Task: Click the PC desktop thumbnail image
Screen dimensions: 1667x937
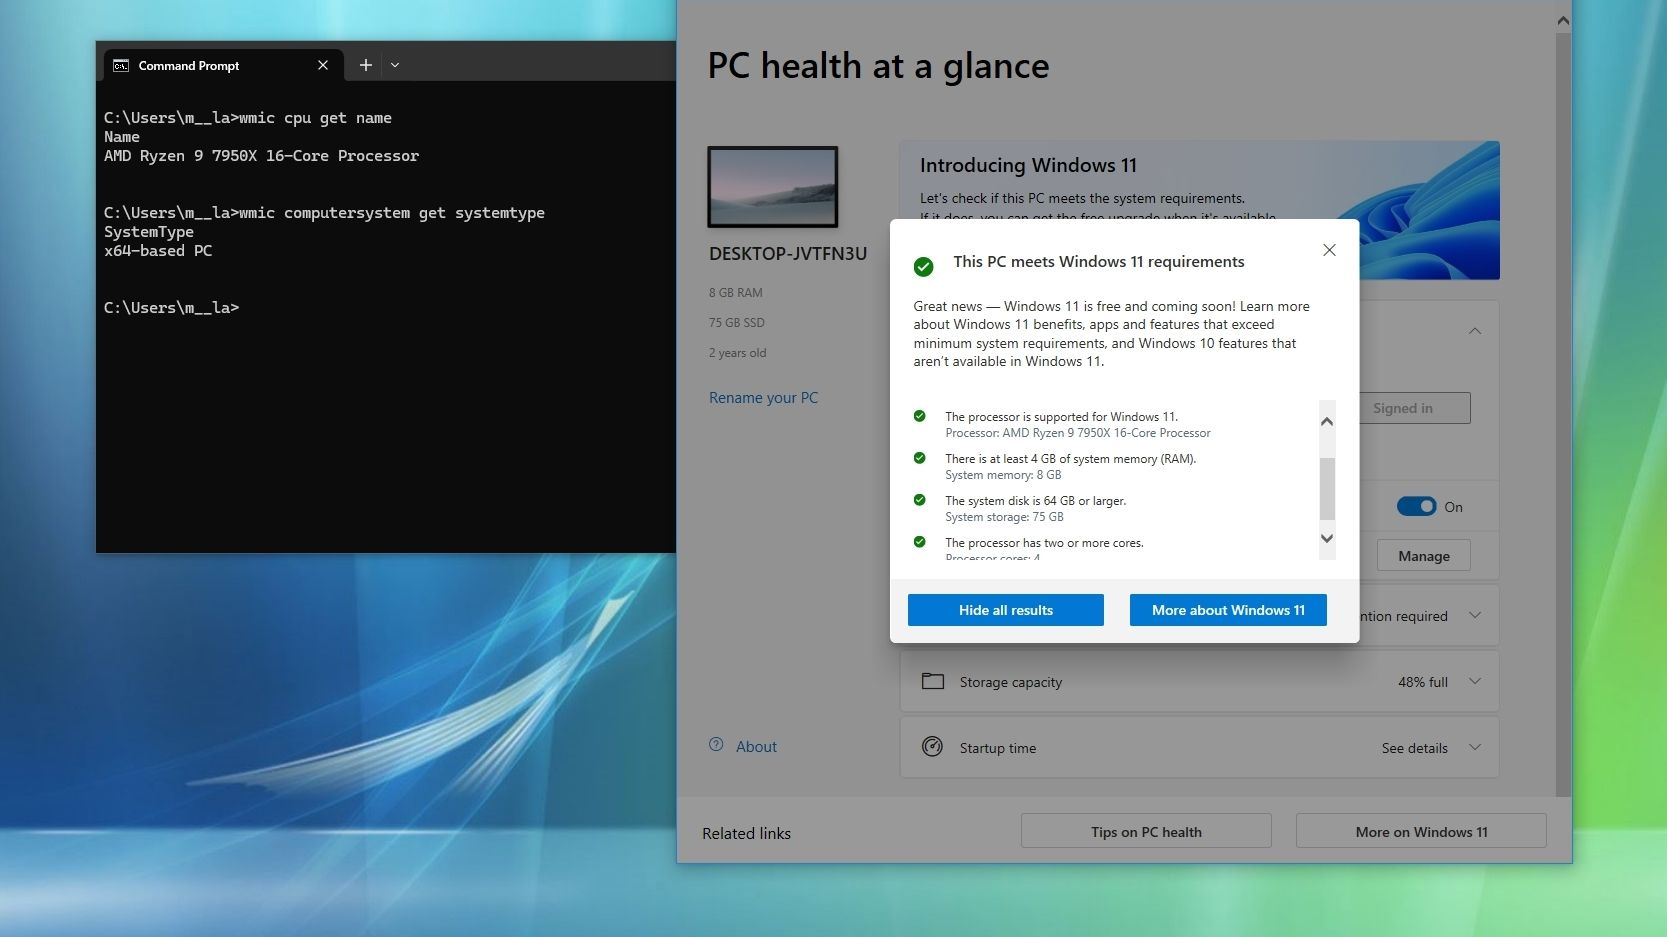Action: click(x=773, y=187)
